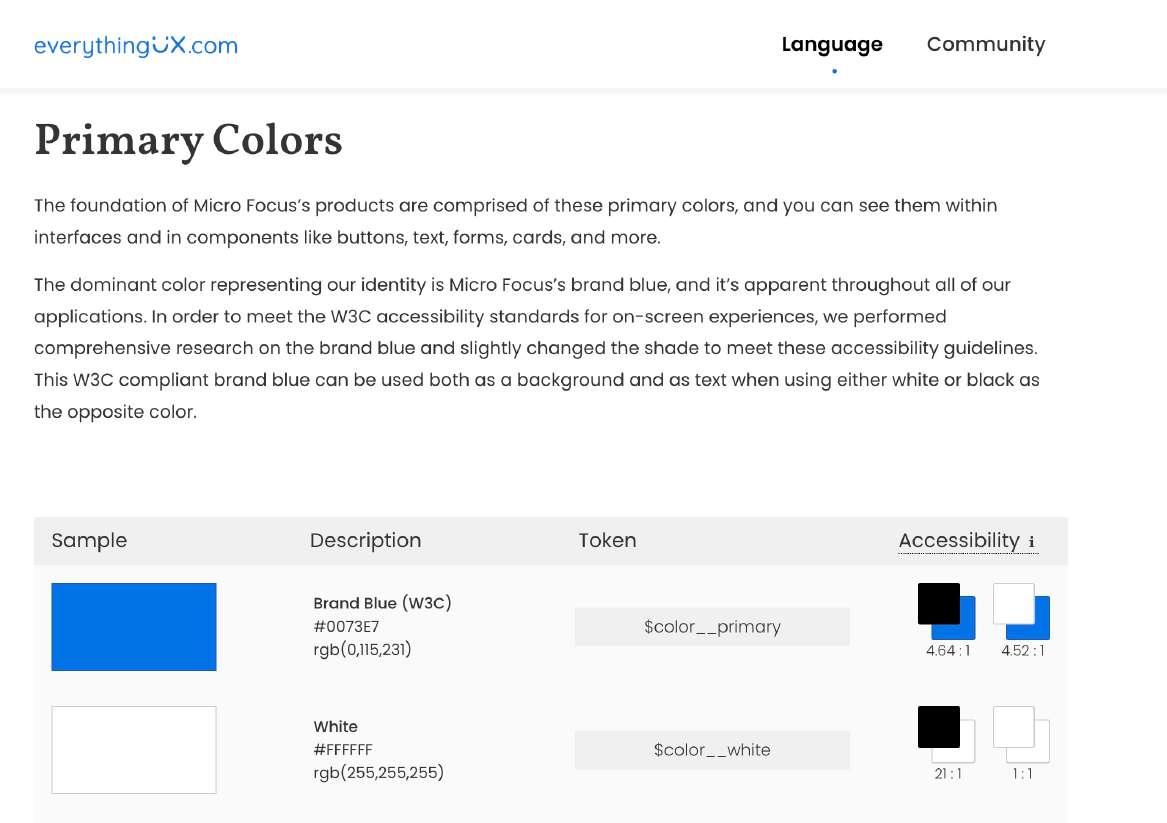Viewport: 1167px width, 823px height.
Task: Click the Description column header
Action: point(365,541)
